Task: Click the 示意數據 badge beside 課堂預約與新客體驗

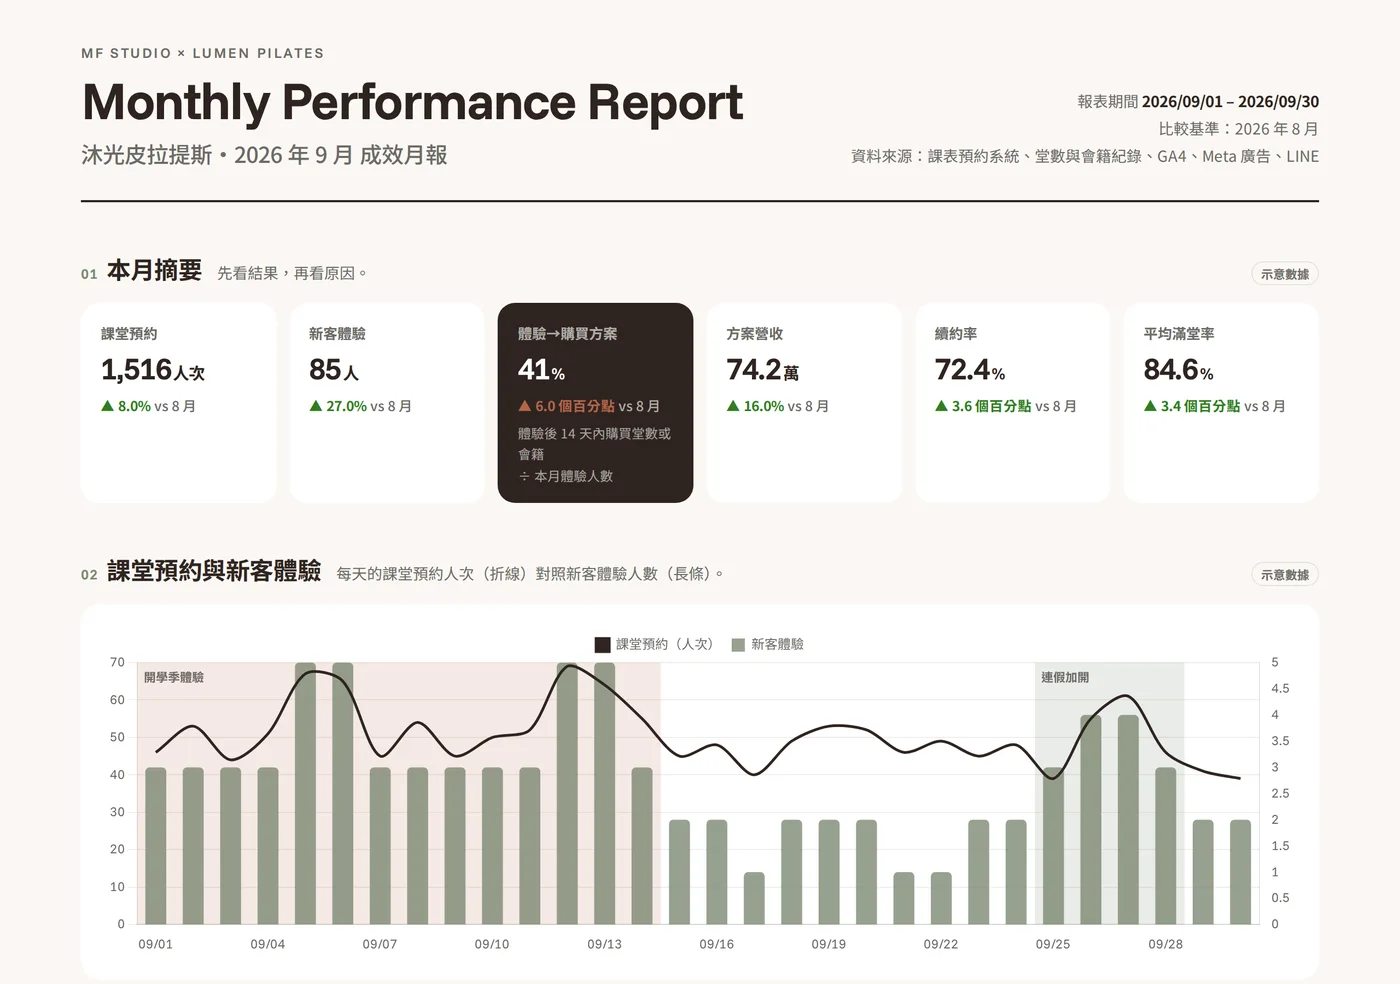Action: (x=1284, y=575)
